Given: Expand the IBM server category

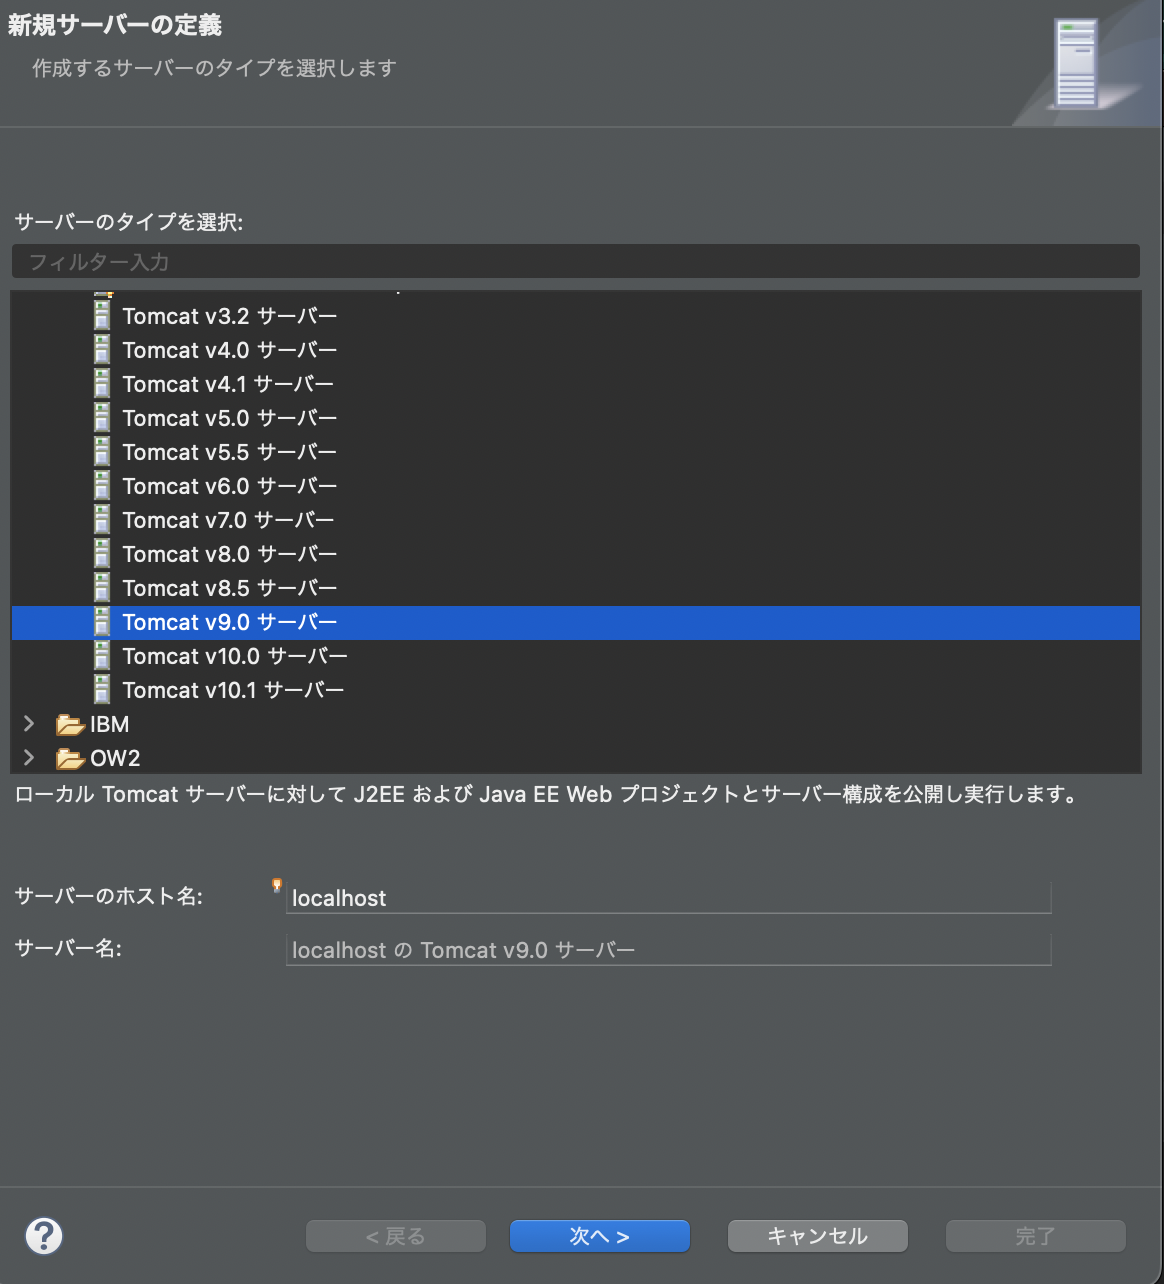Looking at the screenshot, I should (28, 724).
